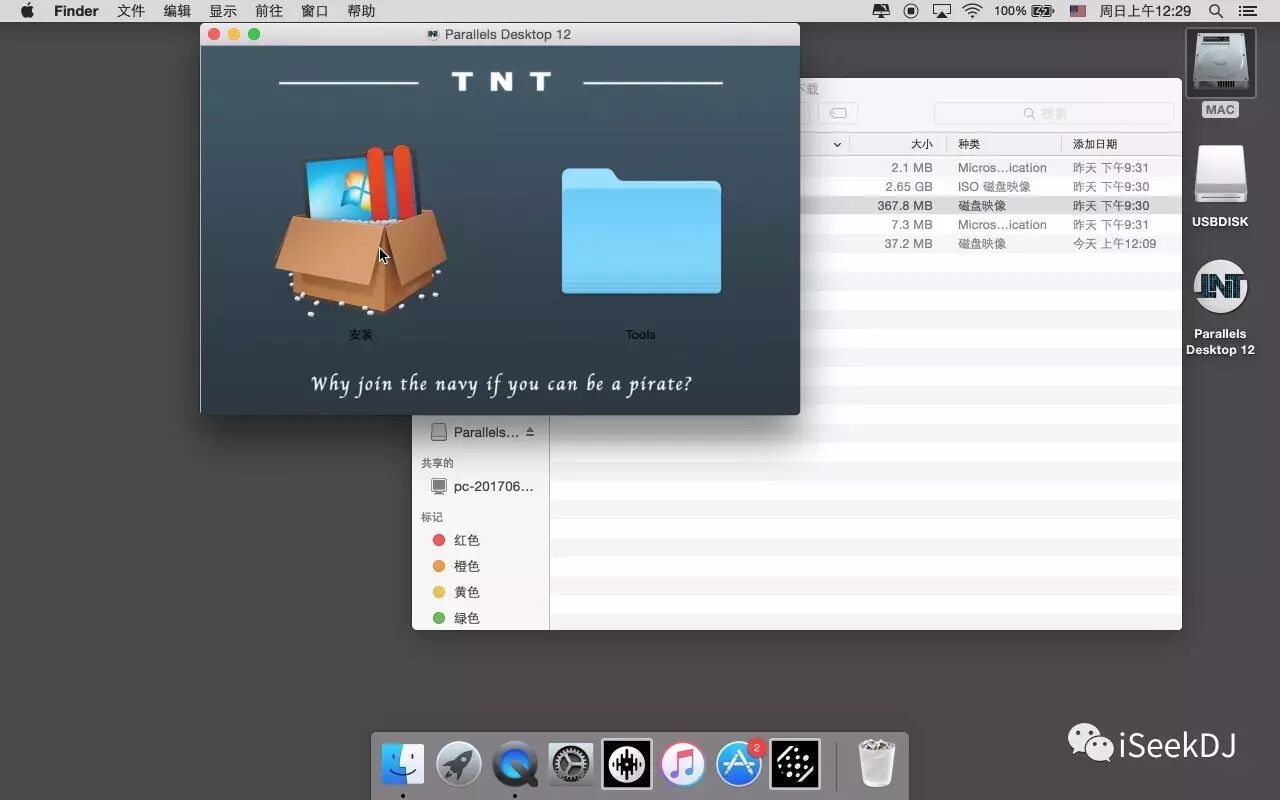Open the 编辑 menu
Viewport: 1280px width, 800px height.
(x=177, y=11)
